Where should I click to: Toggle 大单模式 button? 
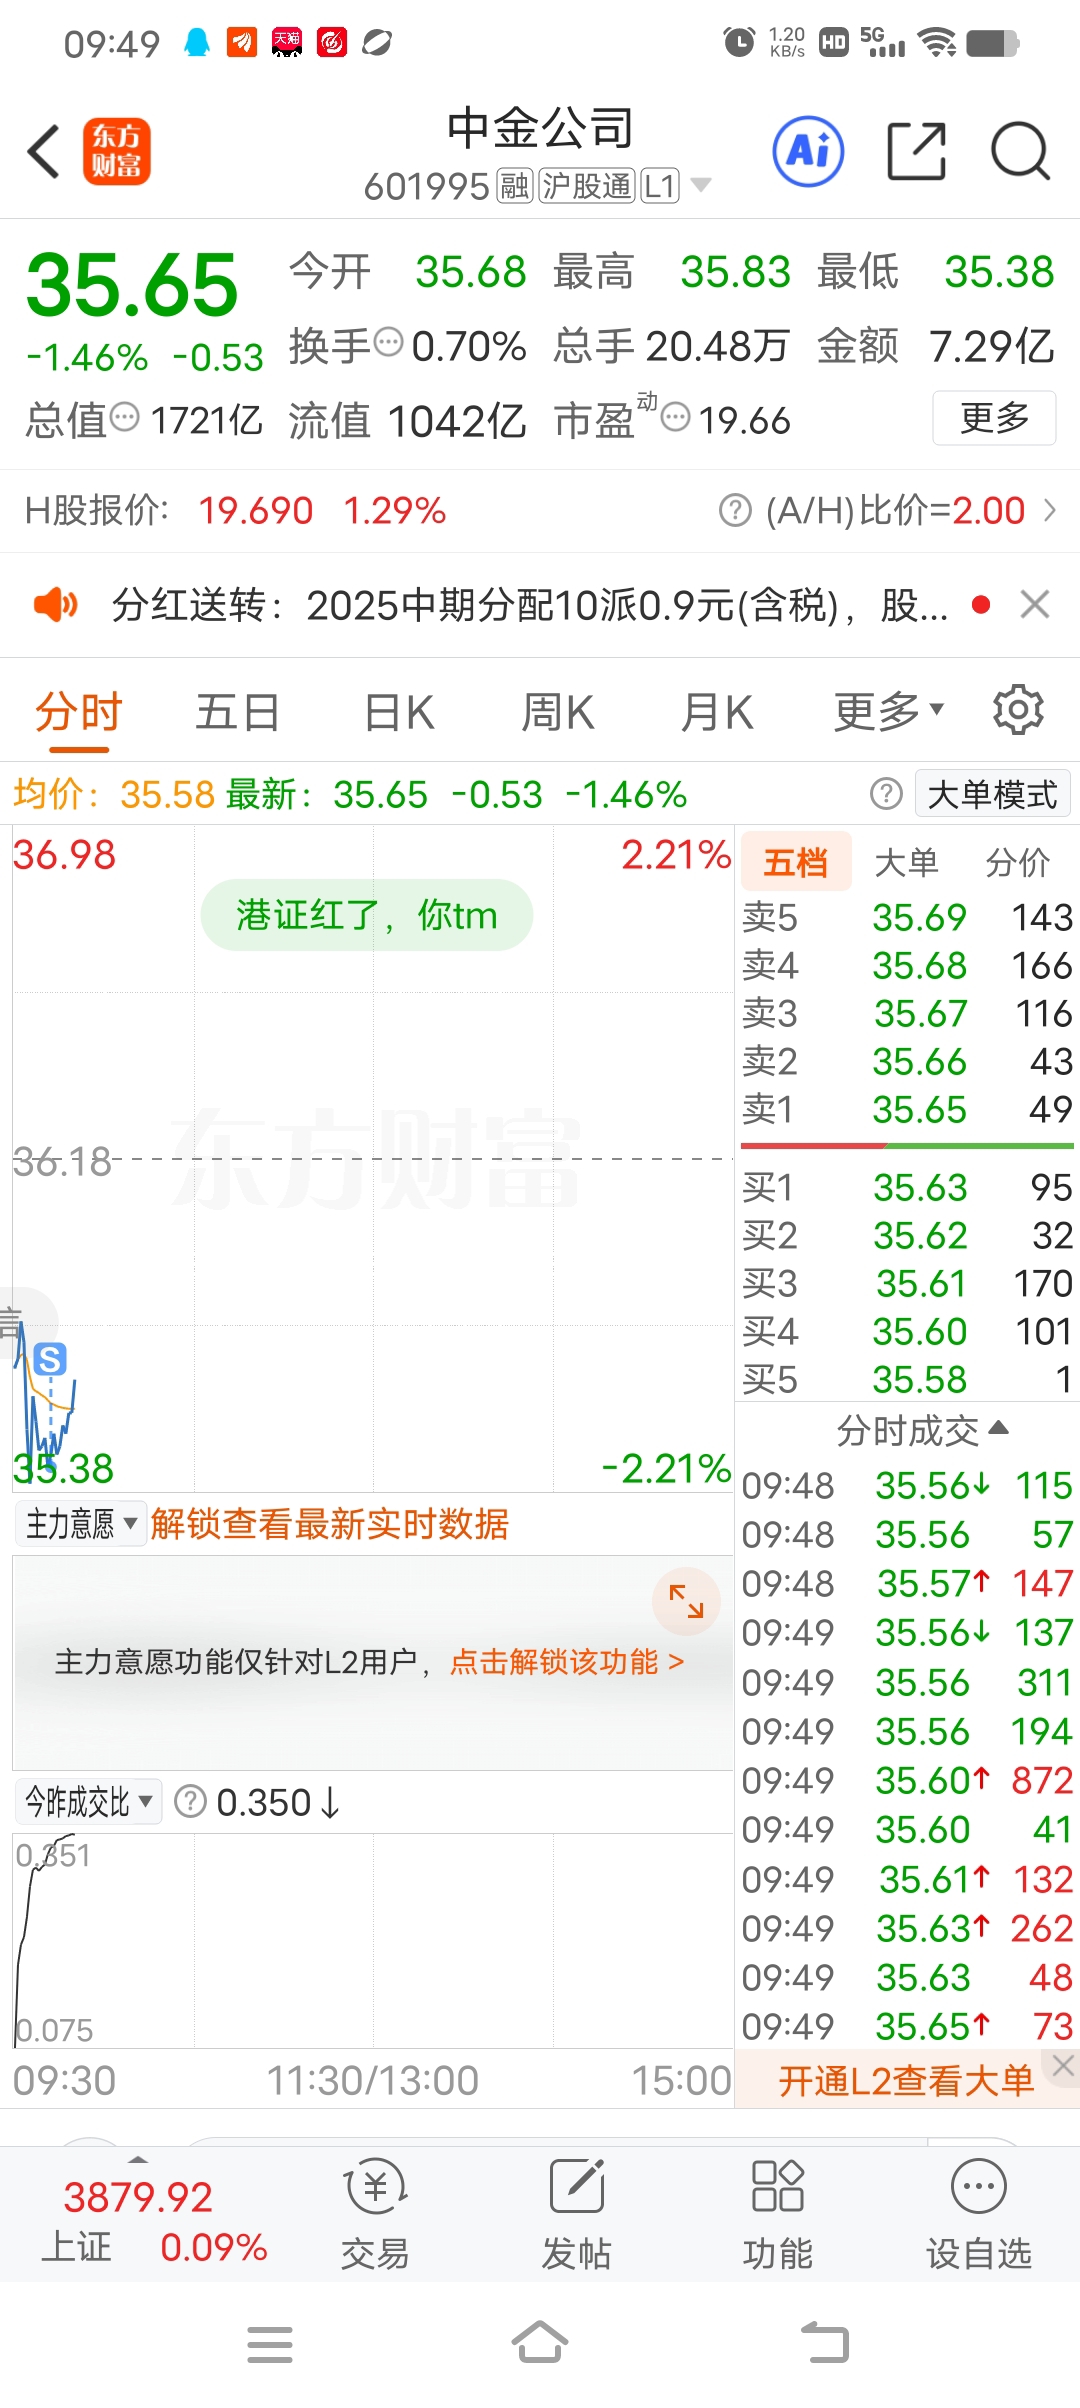pos(992,794)
